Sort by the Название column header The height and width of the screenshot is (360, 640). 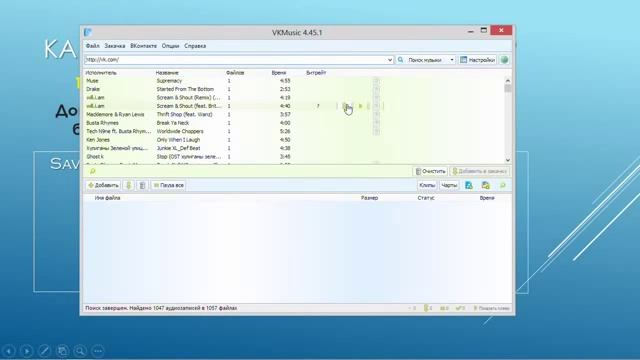pos(167,73)
